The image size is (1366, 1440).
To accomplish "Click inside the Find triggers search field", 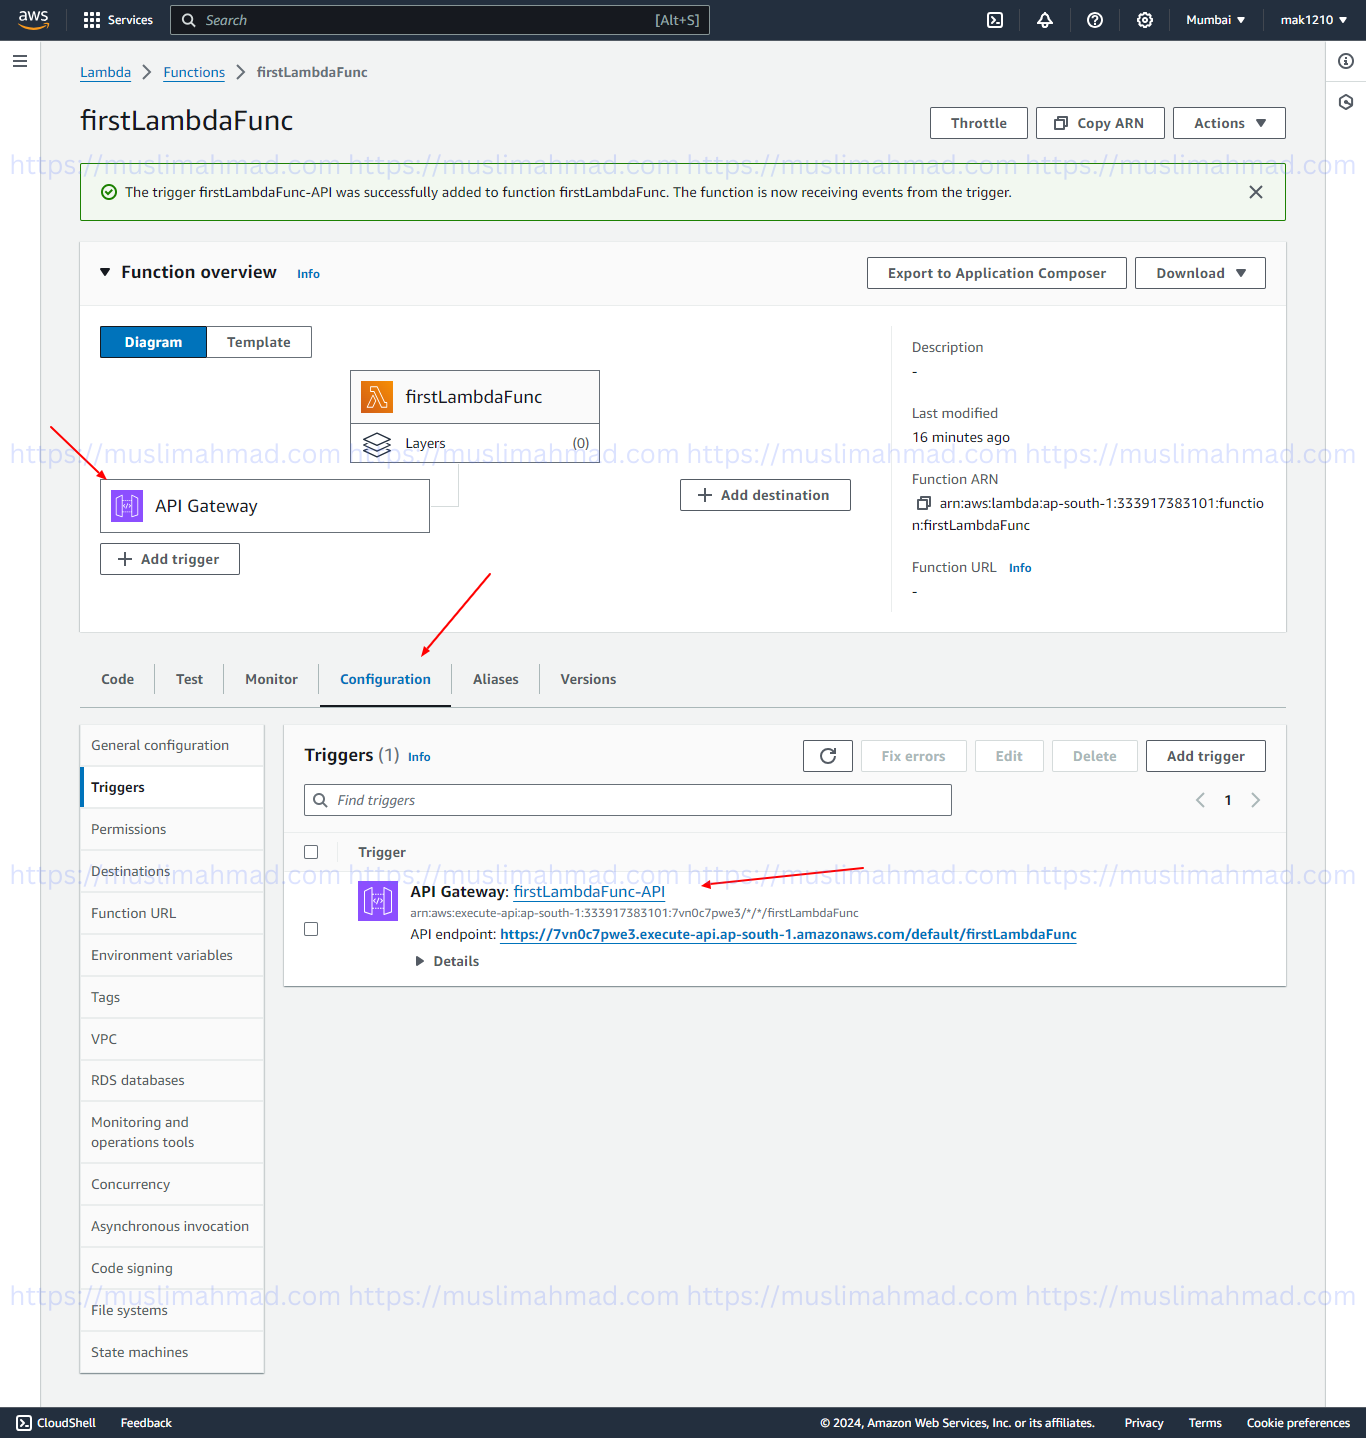I will tap(627, 800).
